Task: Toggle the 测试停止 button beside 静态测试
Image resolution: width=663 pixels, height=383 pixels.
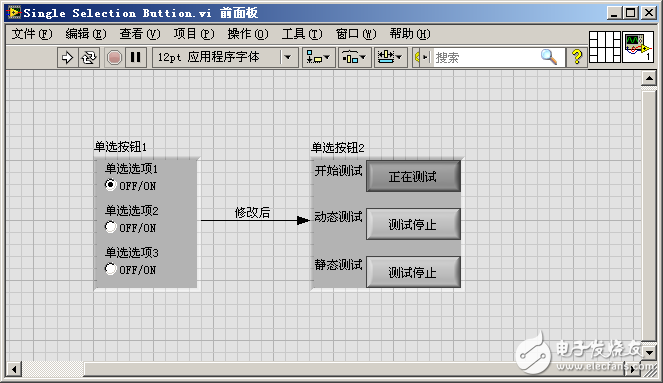Action: 413,272
